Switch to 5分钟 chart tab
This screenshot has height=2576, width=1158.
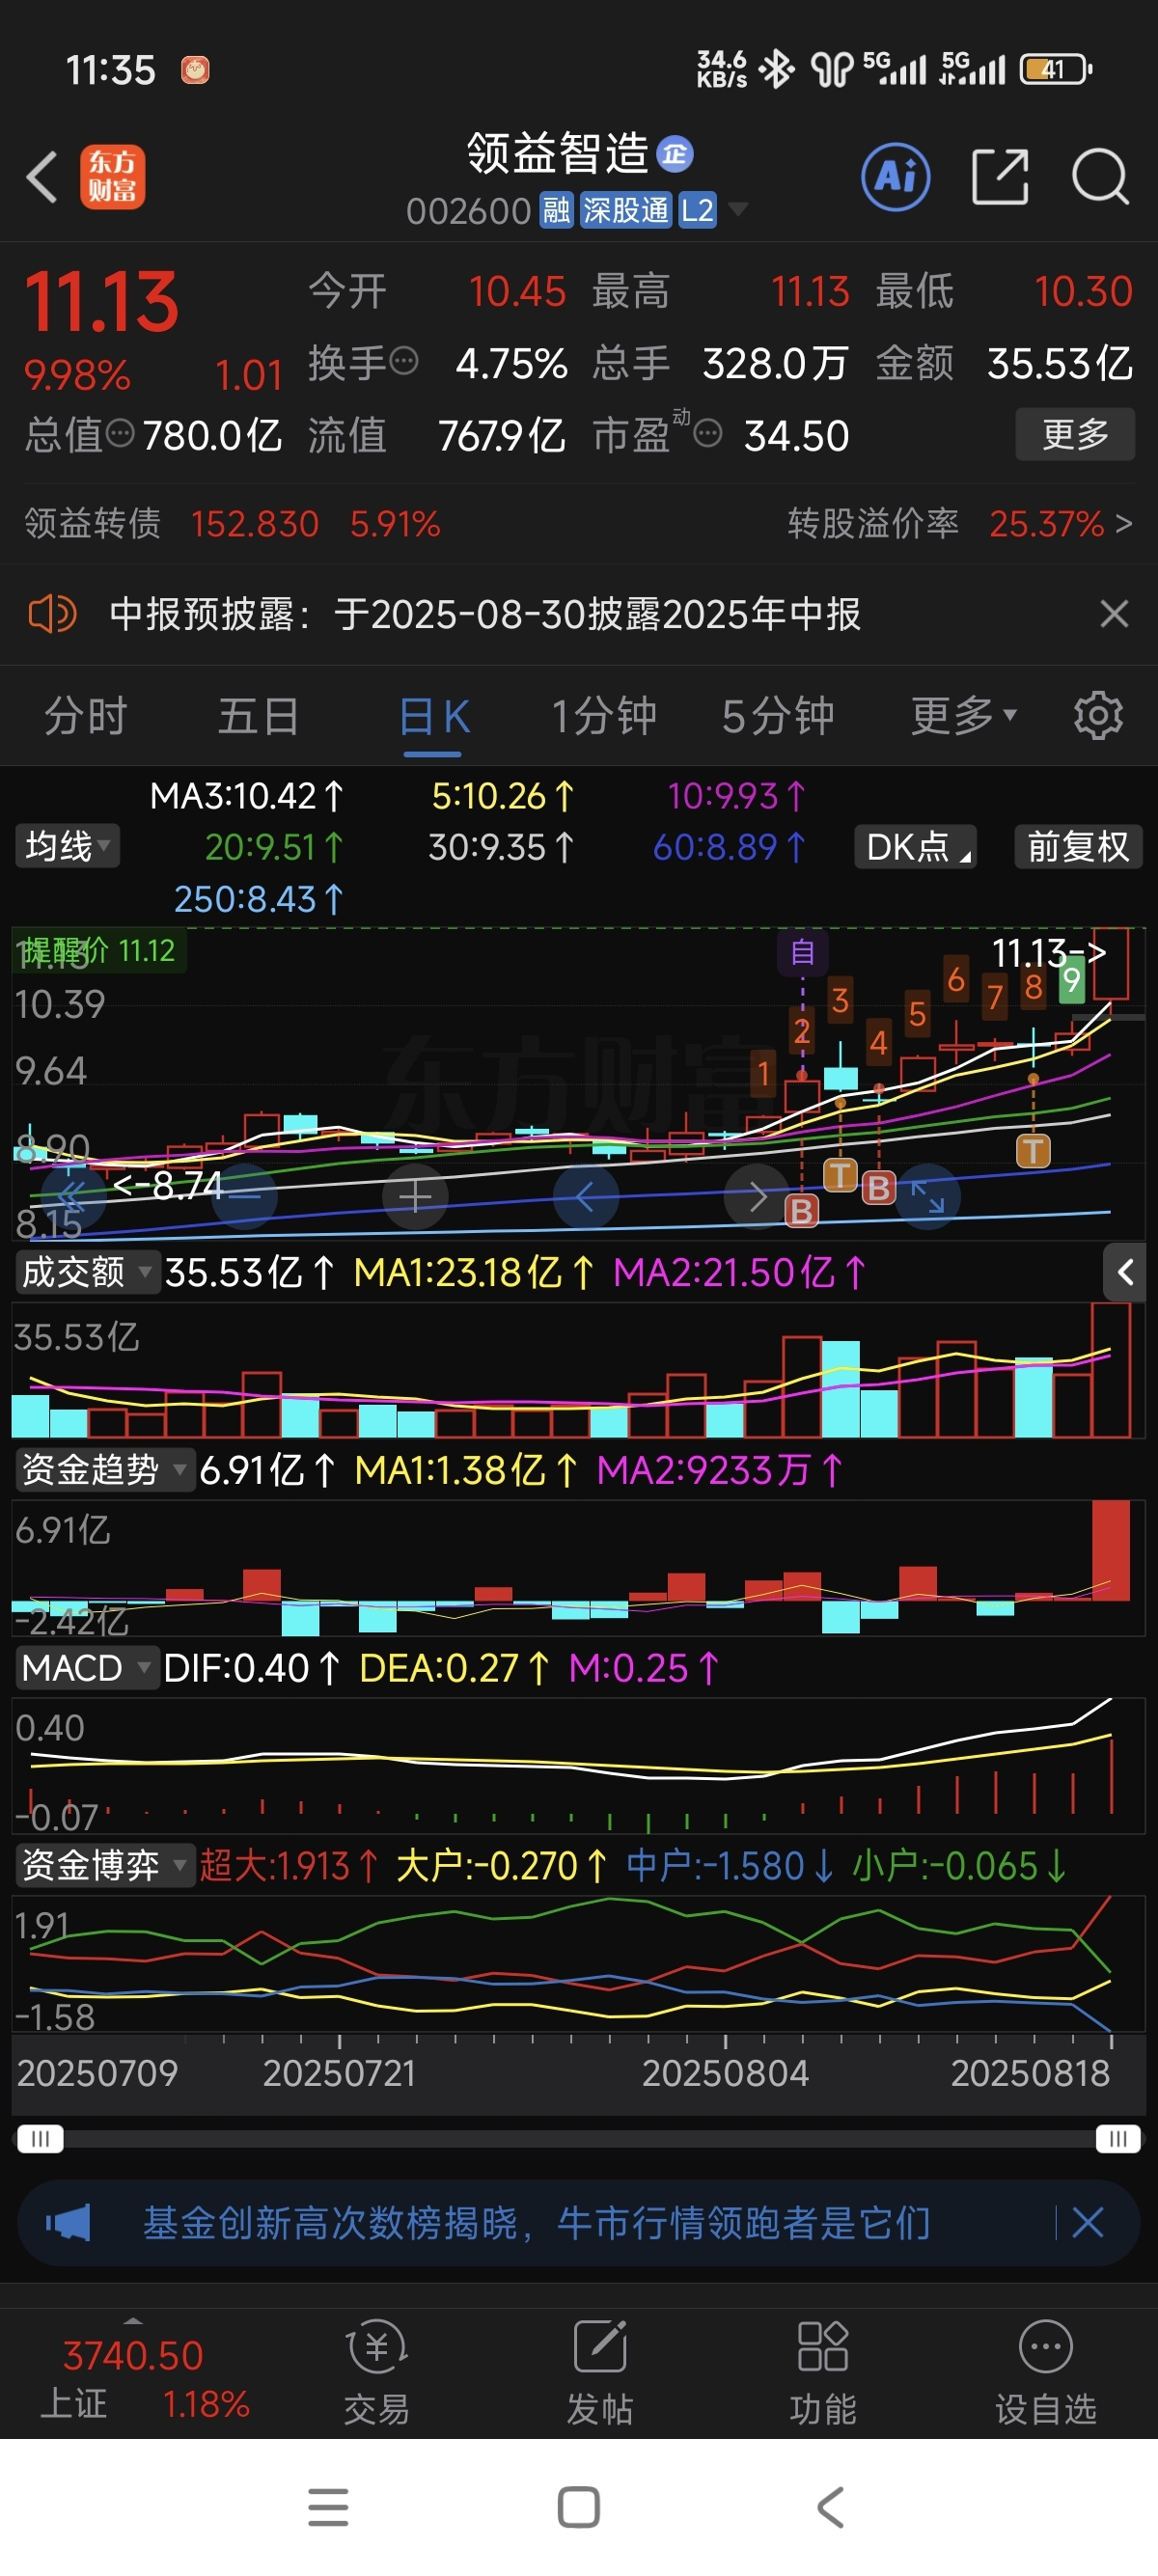click(x=778, y=717)
